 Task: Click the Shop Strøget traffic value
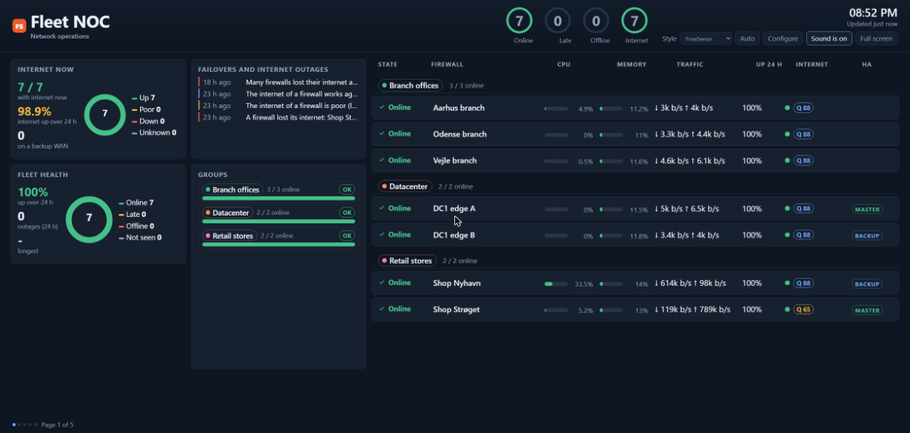coord(692,309)
